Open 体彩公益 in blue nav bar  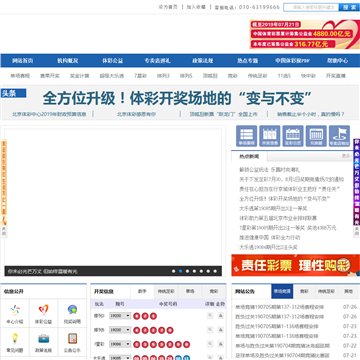click(x=113, y=61)
